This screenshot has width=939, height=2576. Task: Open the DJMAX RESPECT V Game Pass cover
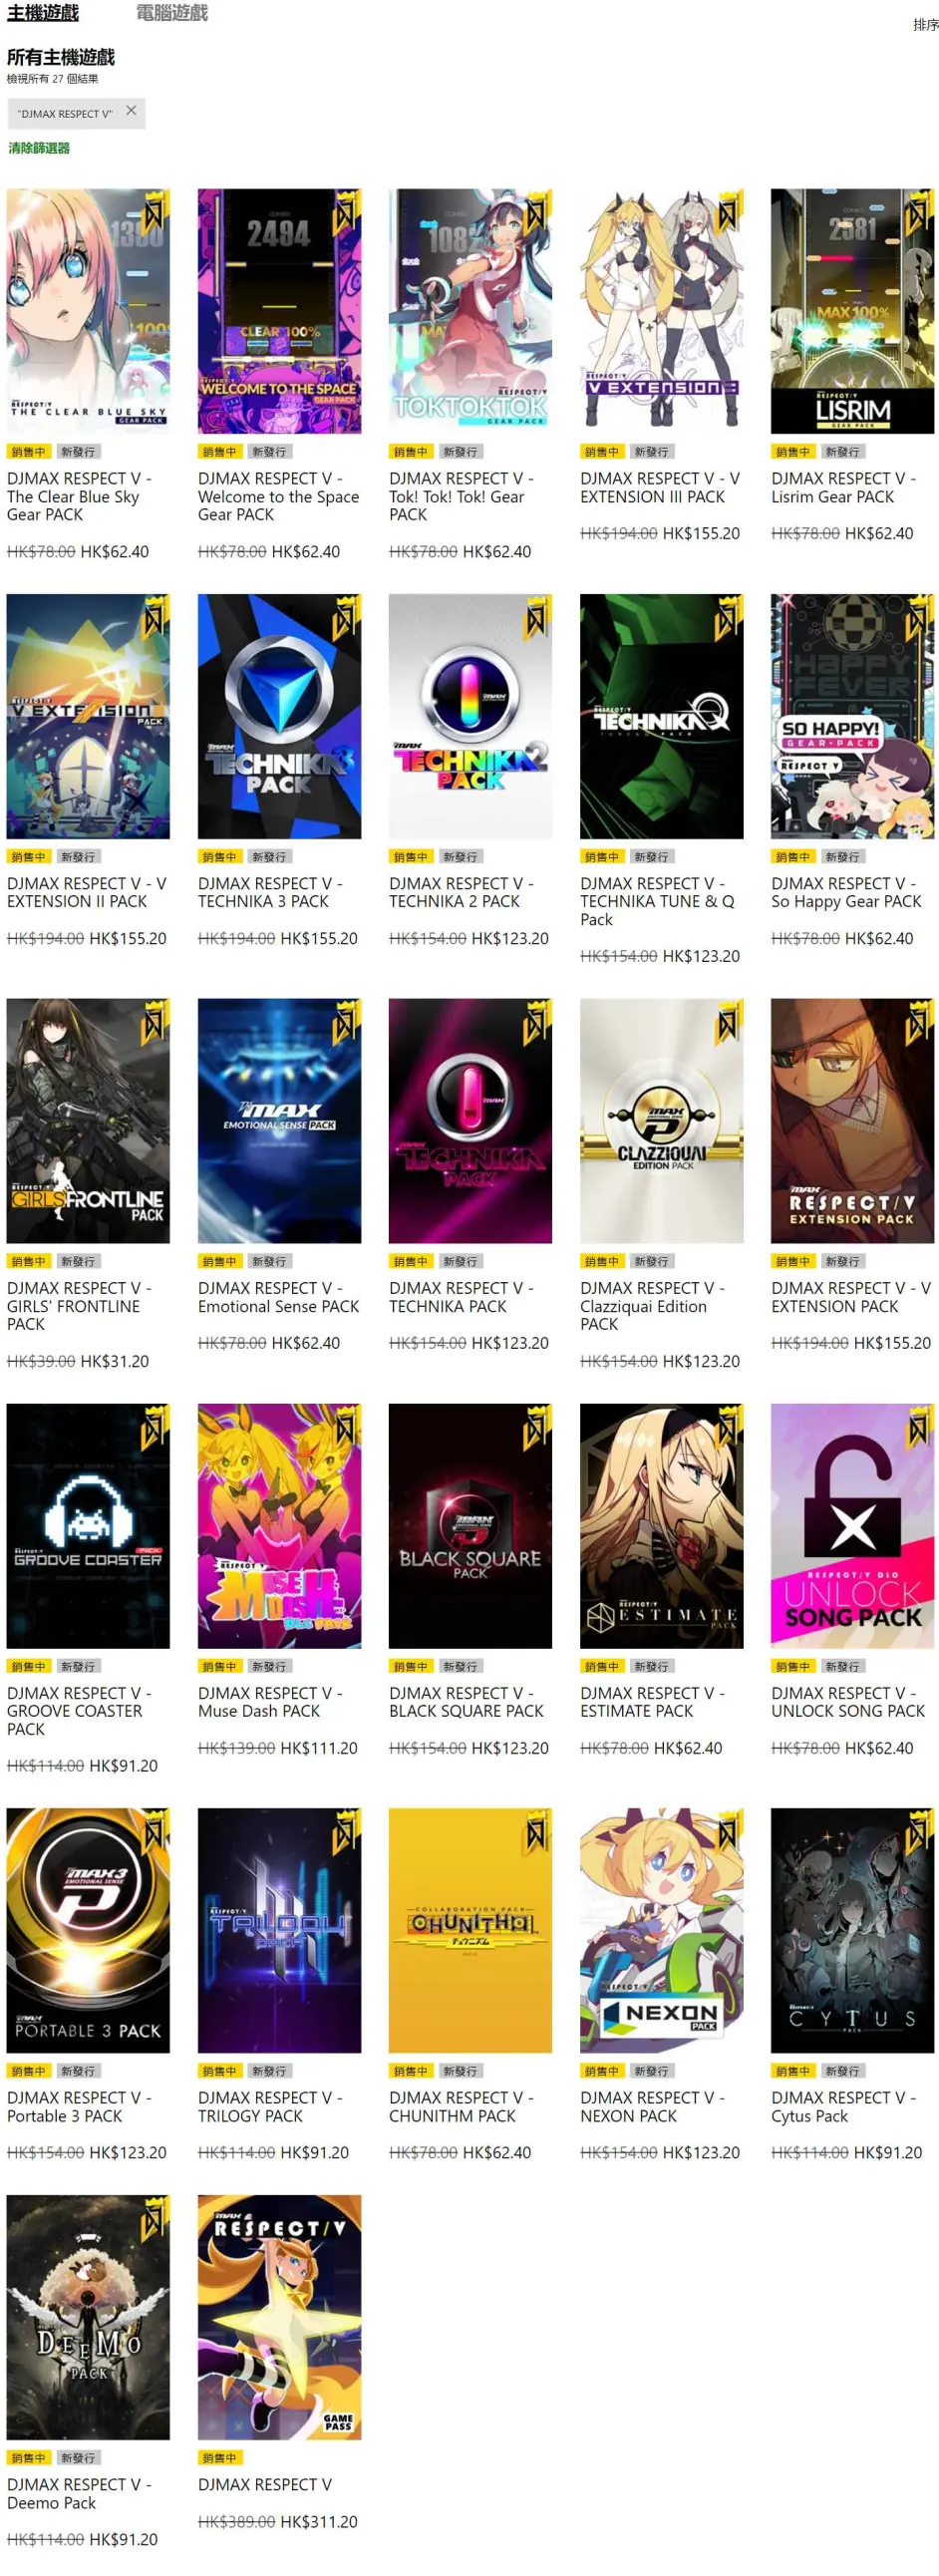279,2317
